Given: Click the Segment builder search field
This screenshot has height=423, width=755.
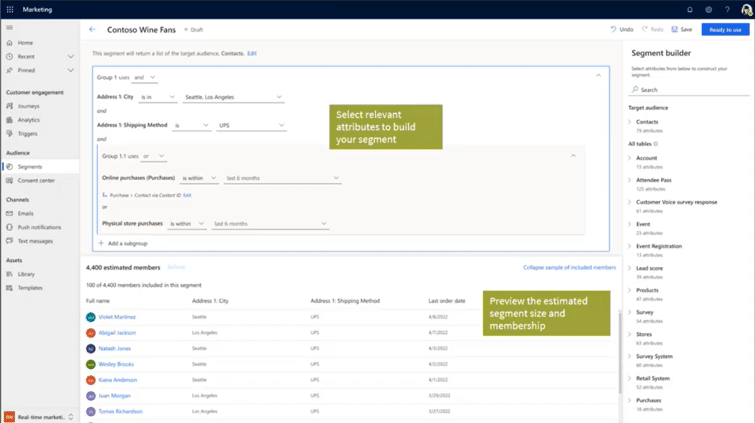Looking at the screenshot, I should tap(690, 90).
